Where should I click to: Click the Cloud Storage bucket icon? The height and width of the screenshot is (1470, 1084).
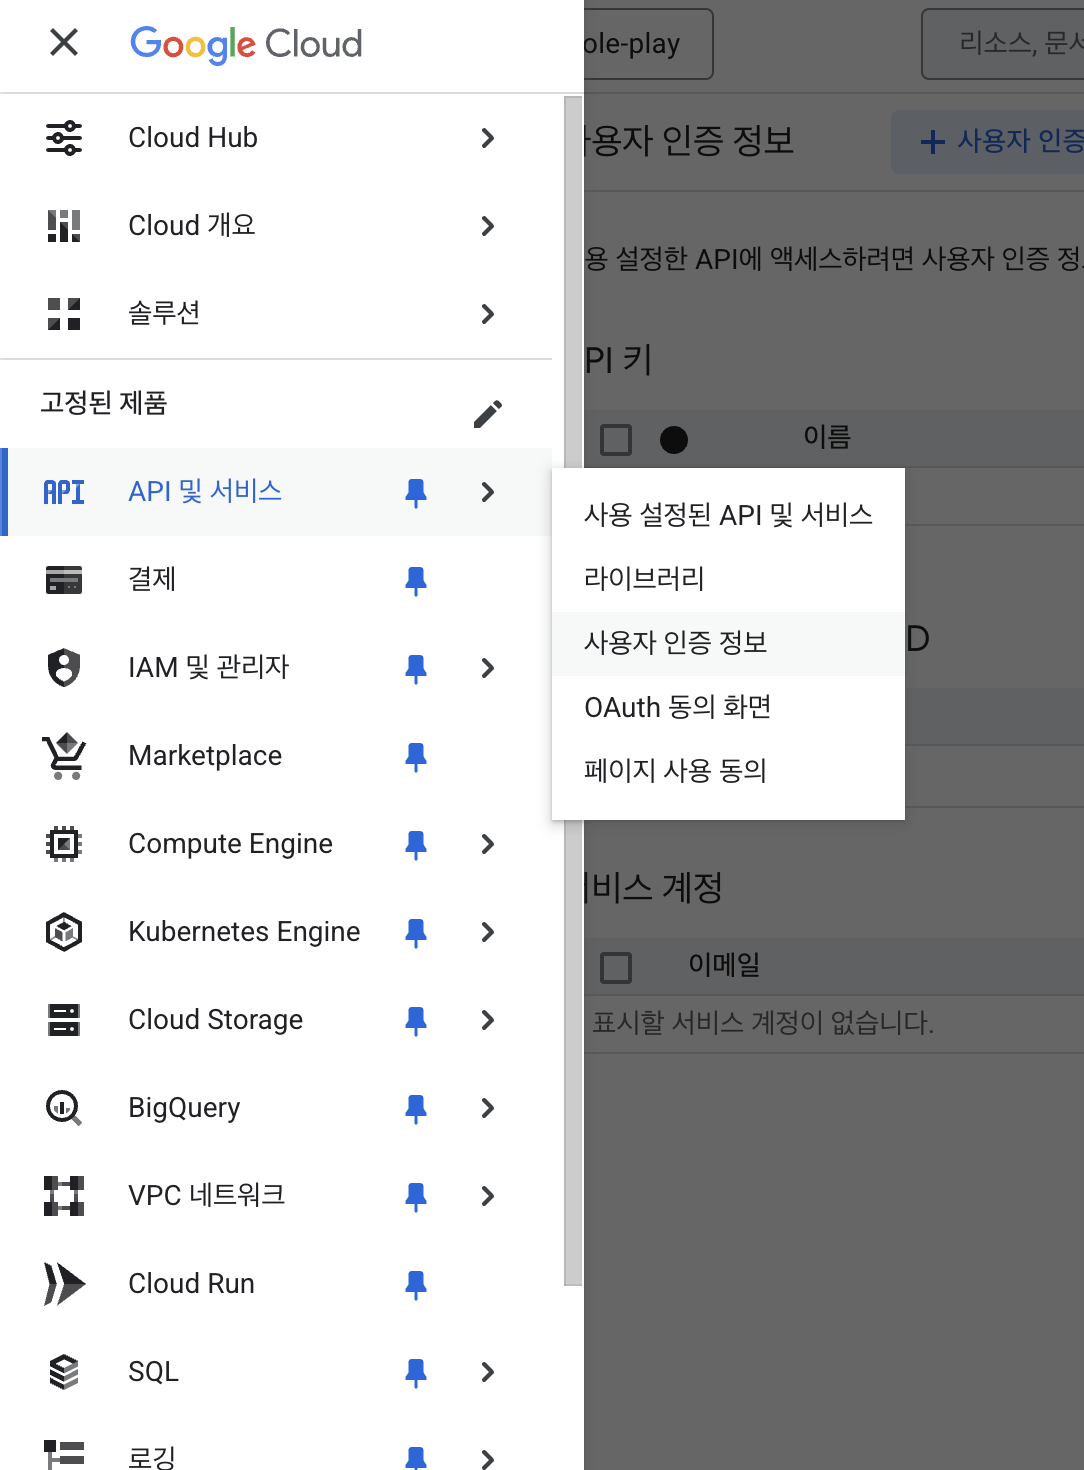(64, 1020)
